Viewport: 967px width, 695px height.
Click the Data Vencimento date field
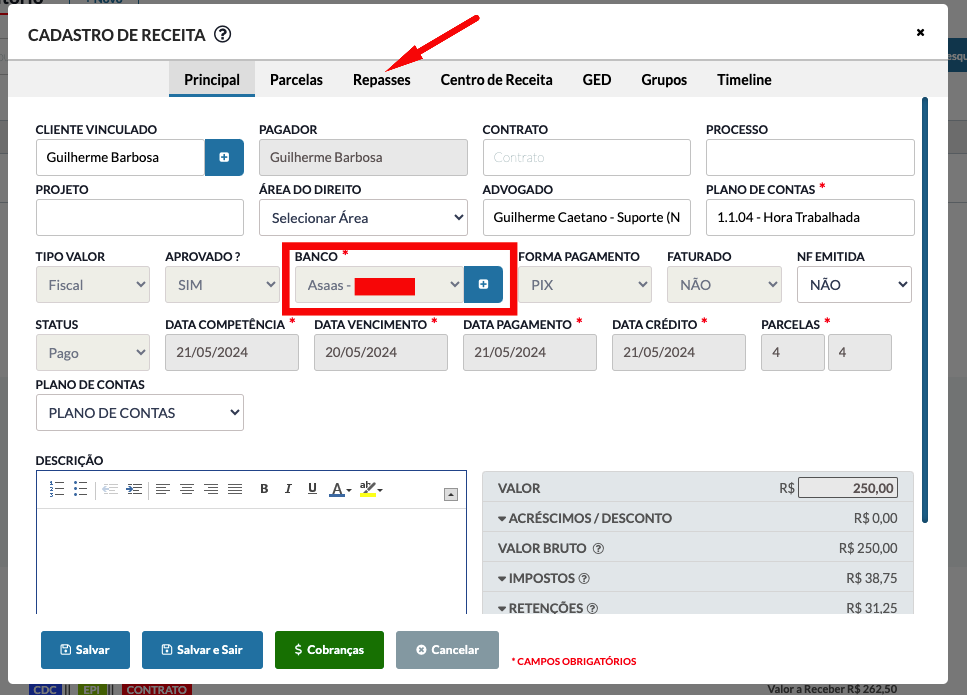click(x=381, y=353)
